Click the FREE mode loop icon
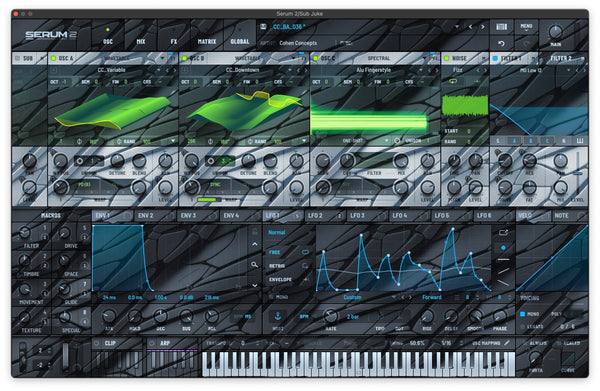The height and width of the screenshot is (391, 600). (305, 252)
